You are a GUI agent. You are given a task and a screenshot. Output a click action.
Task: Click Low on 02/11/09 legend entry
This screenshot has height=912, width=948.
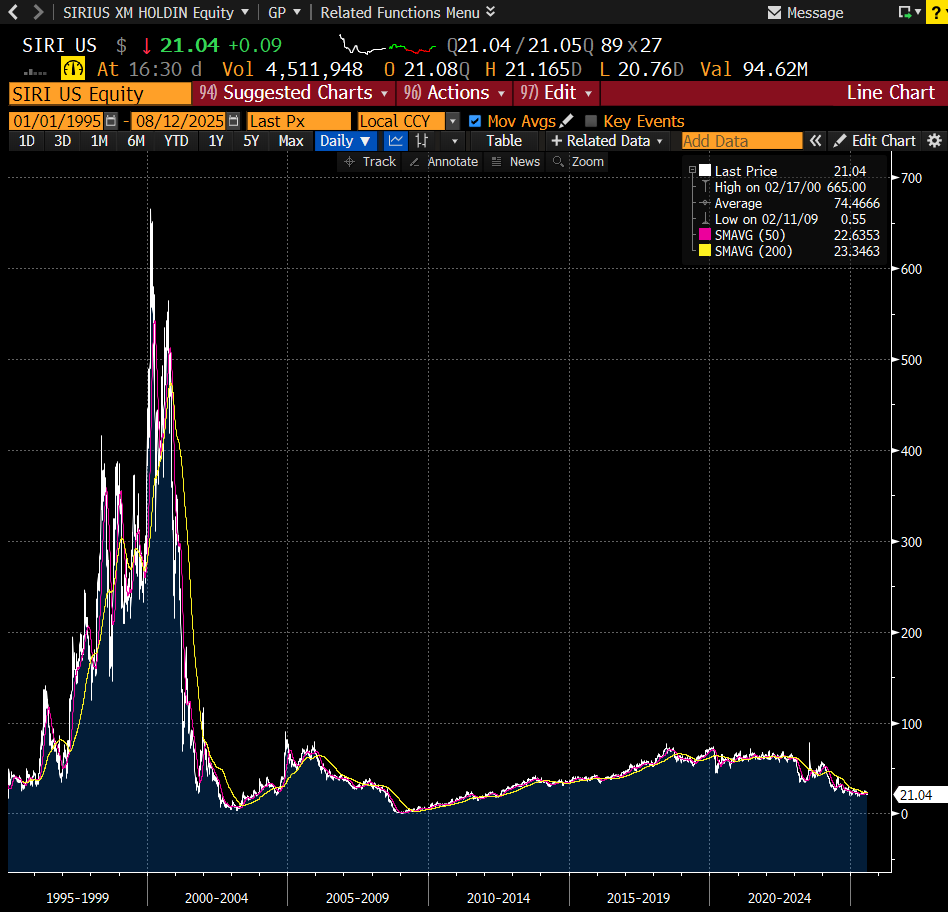790,219
